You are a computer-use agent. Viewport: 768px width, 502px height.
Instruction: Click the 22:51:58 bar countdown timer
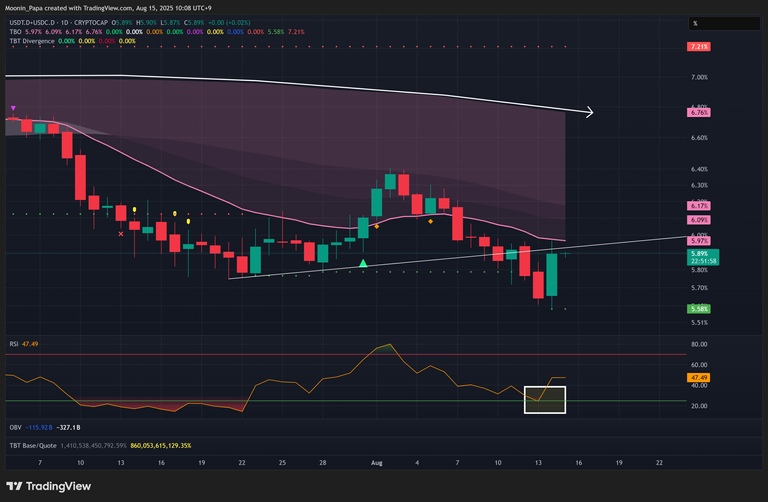pos(703,261)
